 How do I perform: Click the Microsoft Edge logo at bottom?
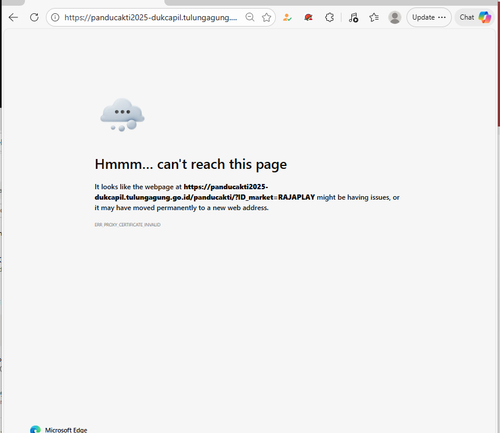pos(35,429)
